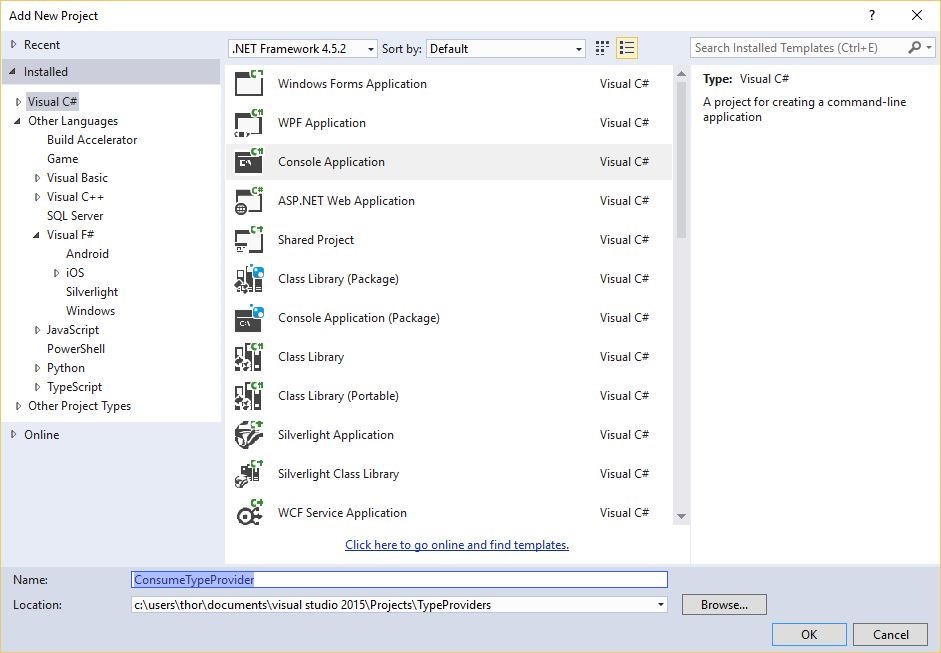Open the help question mark button
Viewport: 941px width, 653px height.
click(873, 15)
